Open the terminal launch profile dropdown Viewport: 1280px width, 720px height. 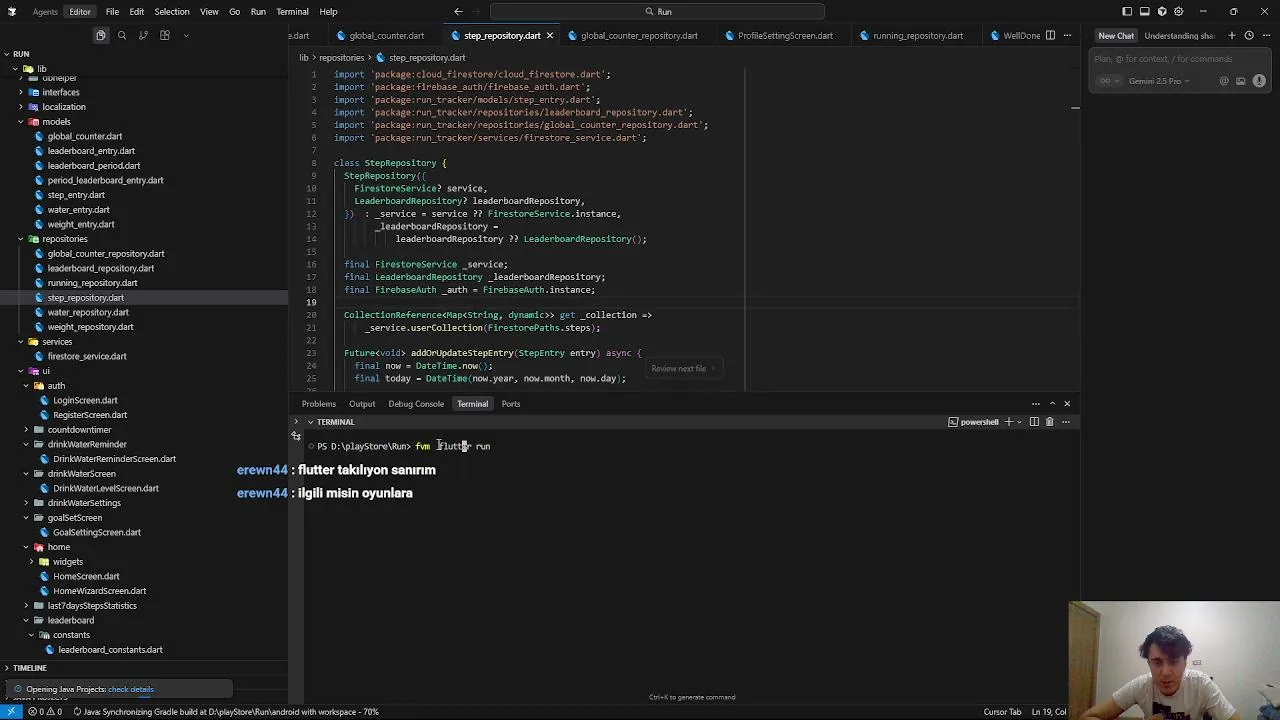1020,422
